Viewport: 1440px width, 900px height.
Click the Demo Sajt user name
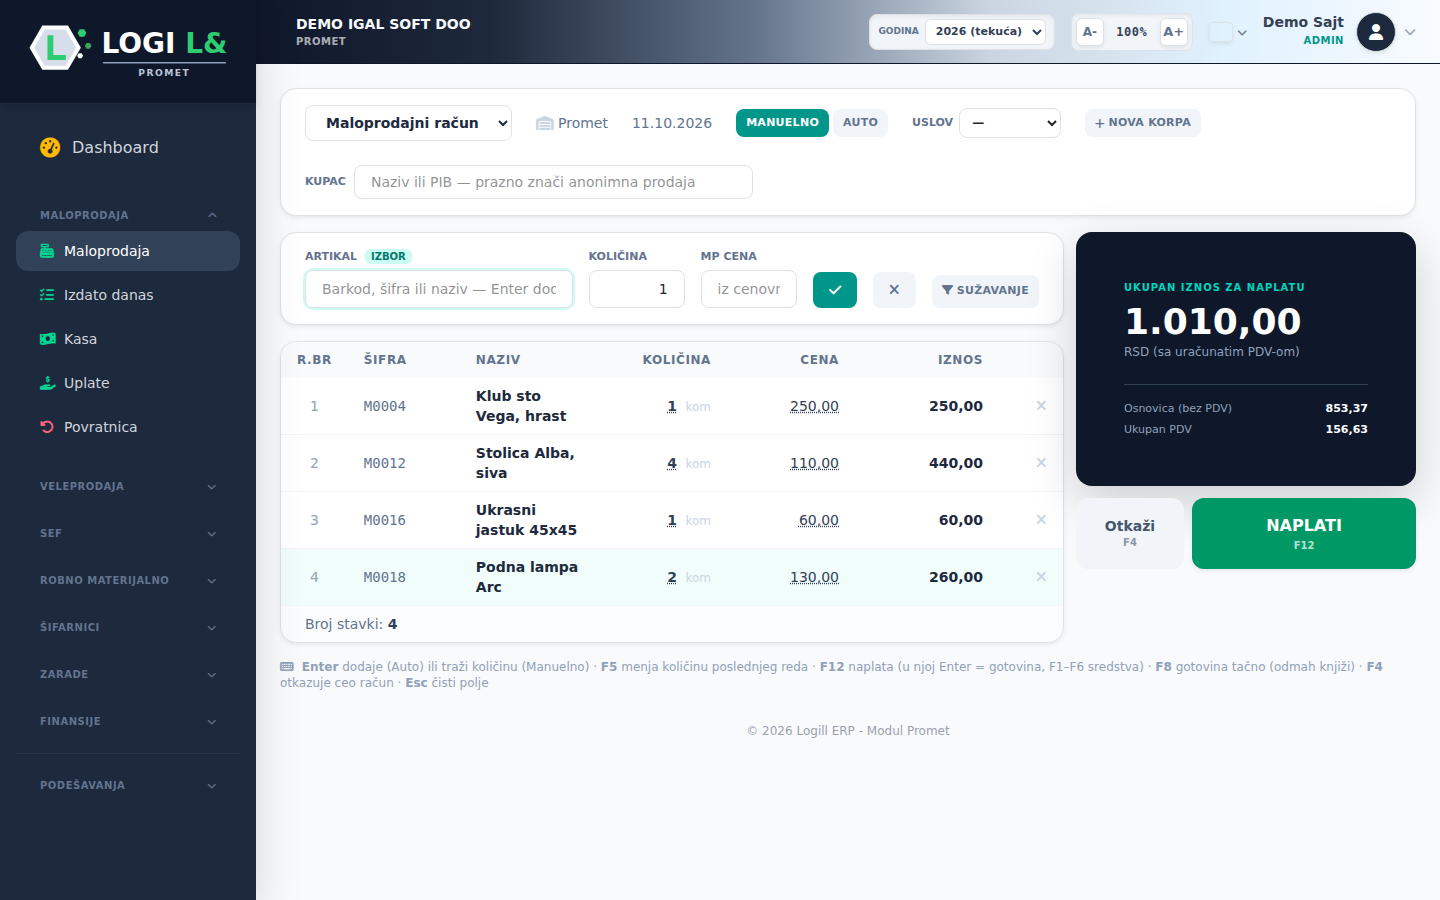[1303, 22]
